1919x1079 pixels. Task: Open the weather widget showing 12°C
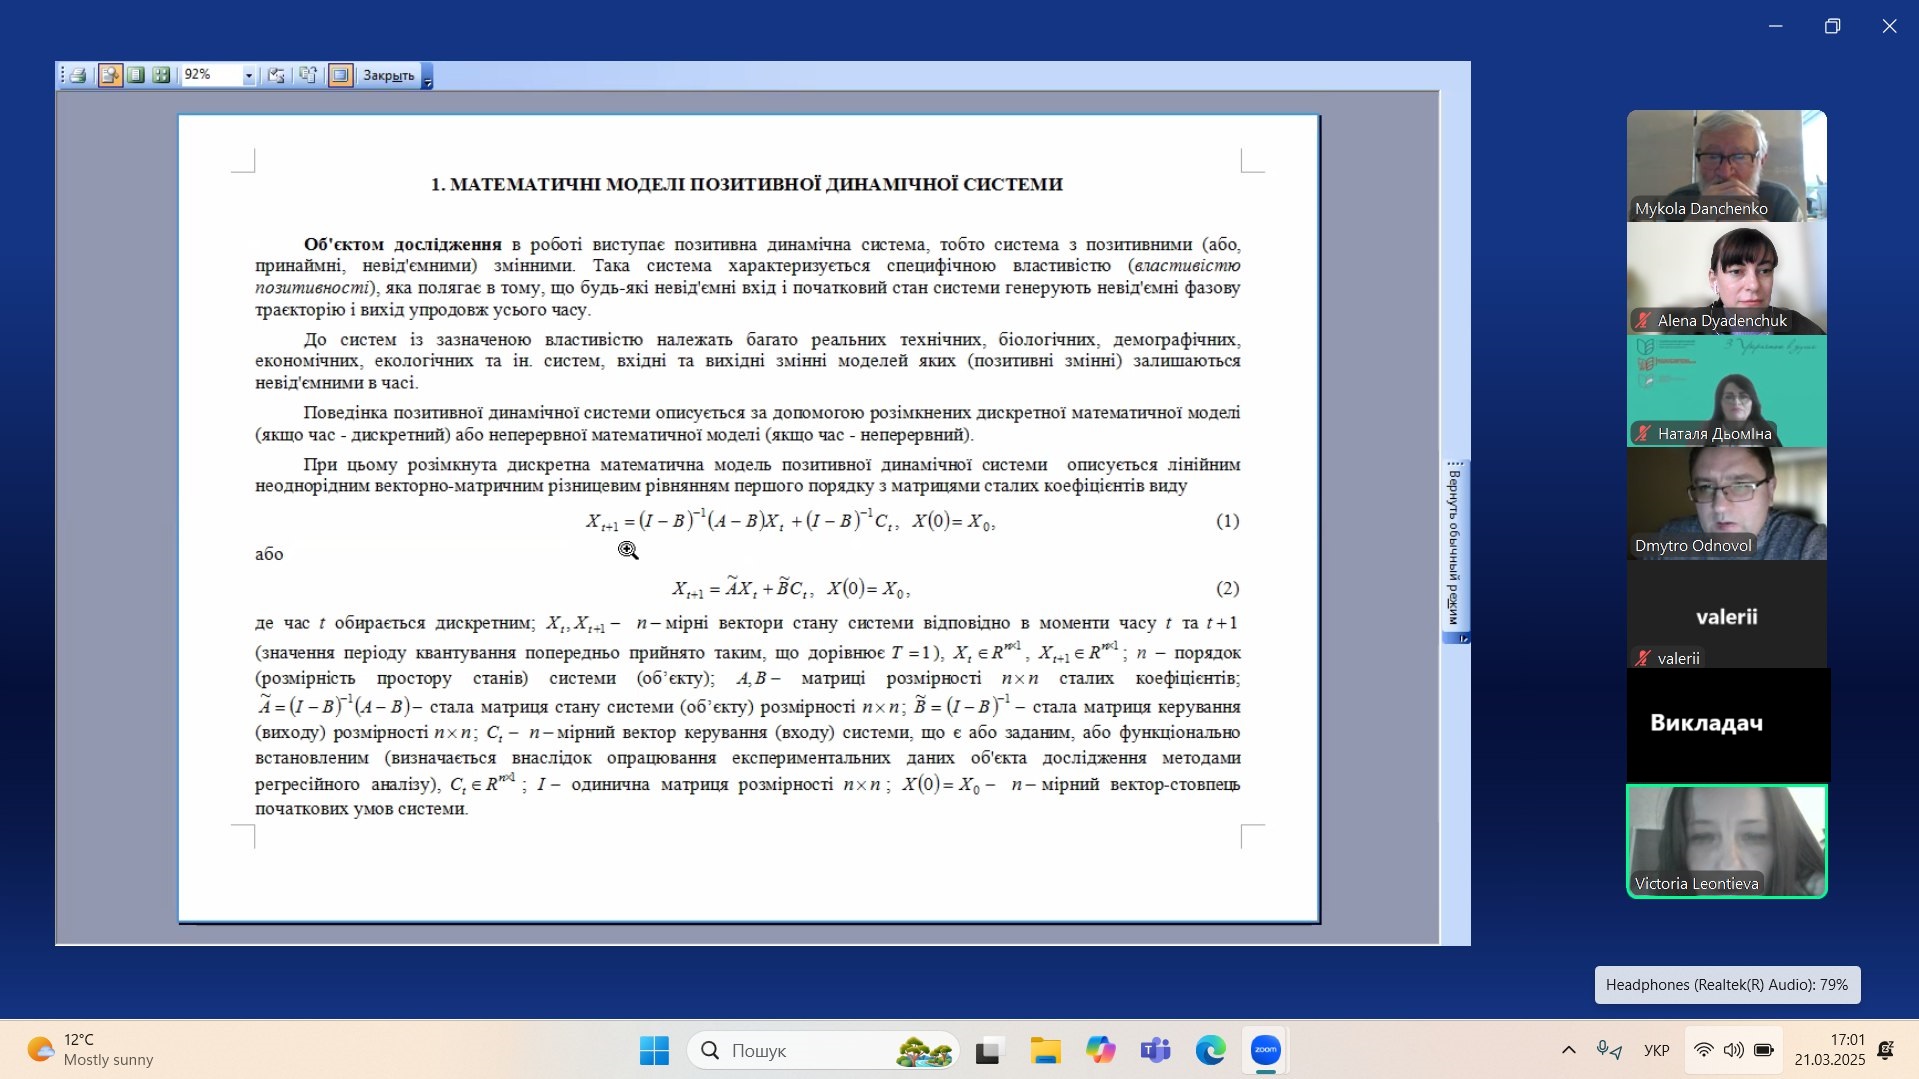[x=90, y=1050]
